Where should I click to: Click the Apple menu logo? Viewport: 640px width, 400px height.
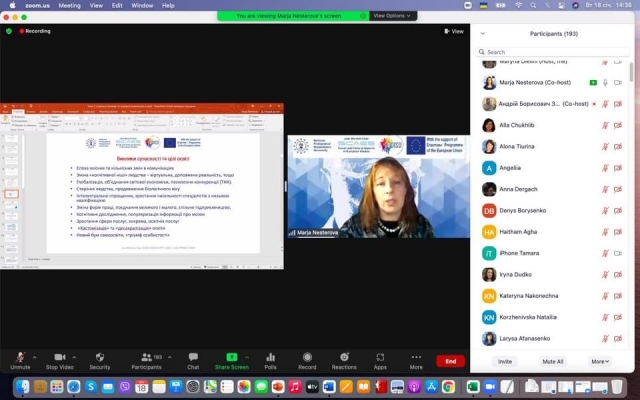coord(12,5)
